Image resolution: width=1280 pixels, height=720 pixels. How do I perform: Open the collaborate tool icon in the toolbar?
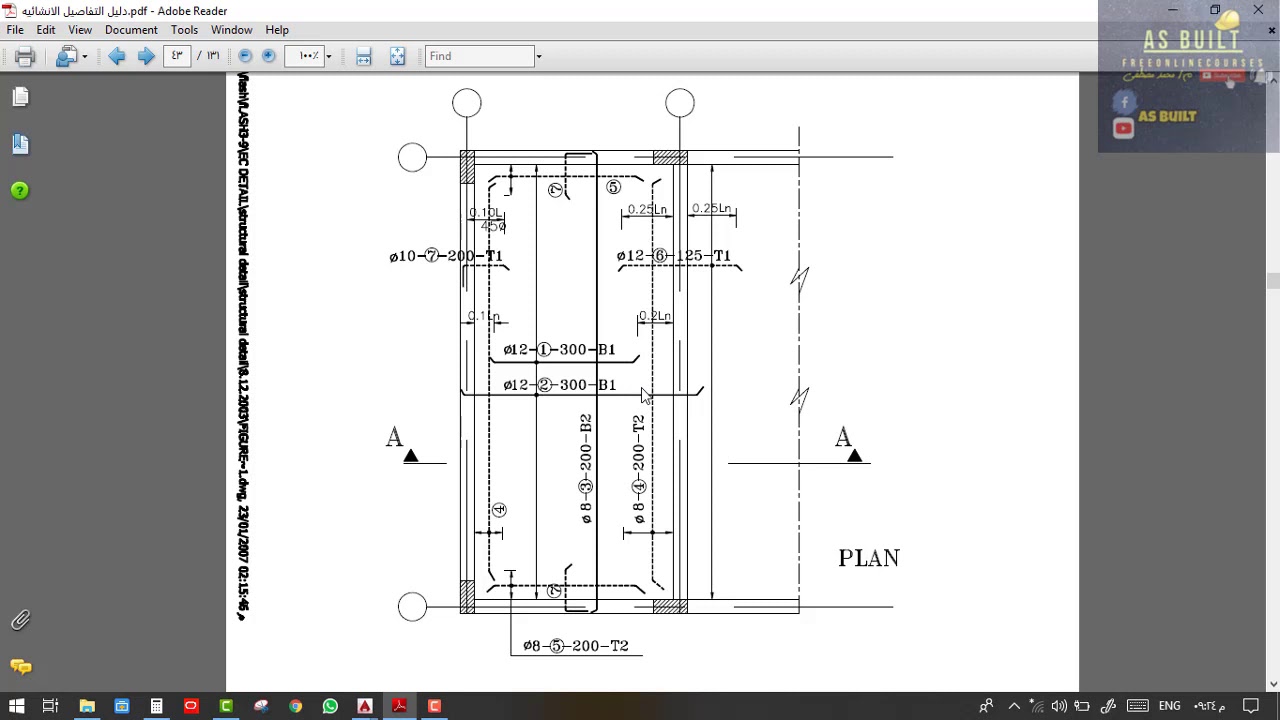pyautogui.click(x=66, y=56)
